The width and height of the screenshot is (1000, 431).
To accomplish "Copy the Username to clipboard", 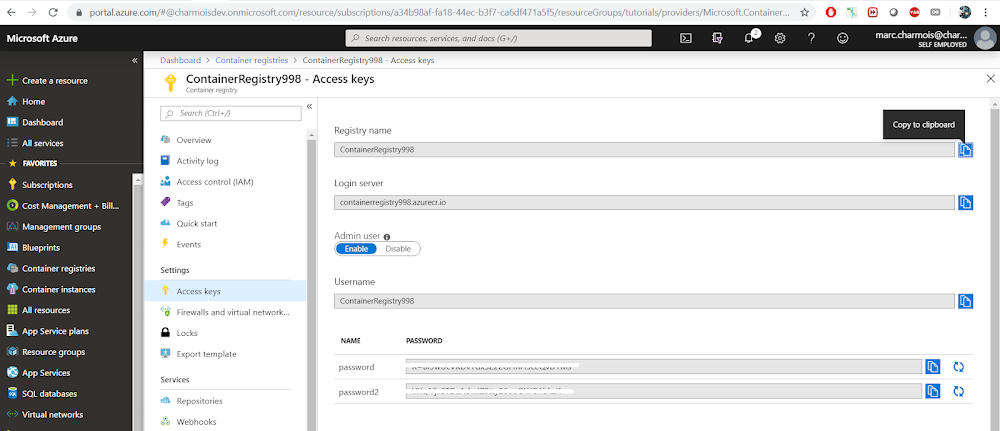I will click(x=966, y=301).
